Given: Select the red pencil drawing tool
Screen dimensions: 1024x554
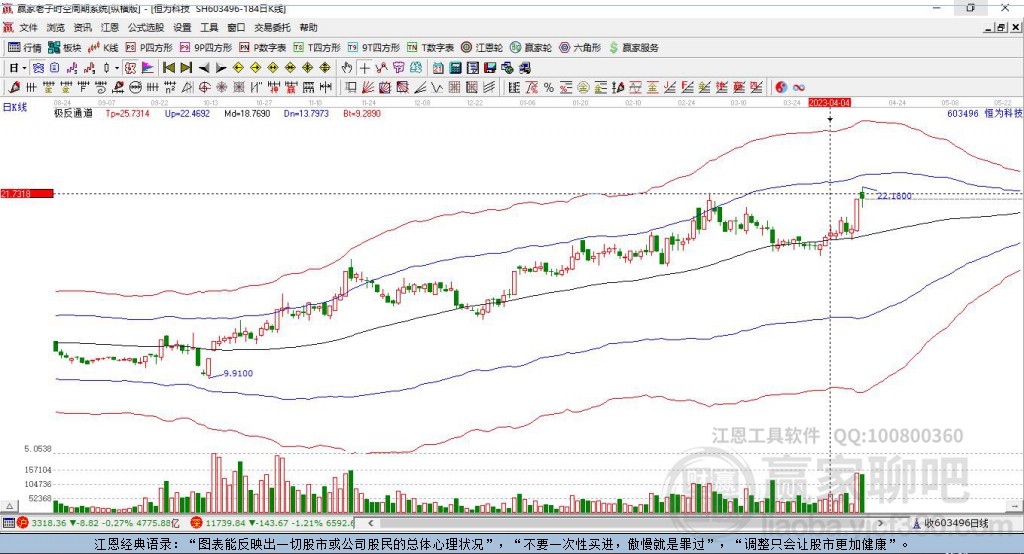Looking at the screenshot, I should click(x=14, y=88).
